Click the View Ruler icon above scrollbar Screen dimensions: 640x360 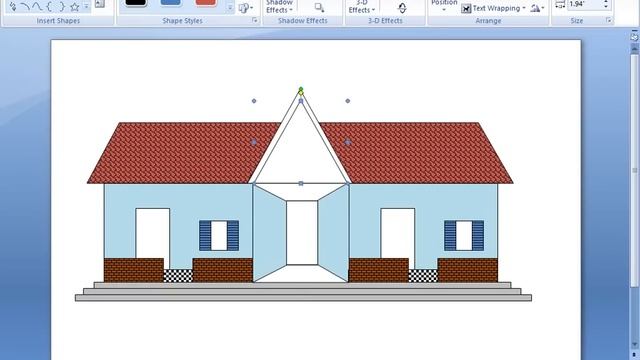pos(634,36)
